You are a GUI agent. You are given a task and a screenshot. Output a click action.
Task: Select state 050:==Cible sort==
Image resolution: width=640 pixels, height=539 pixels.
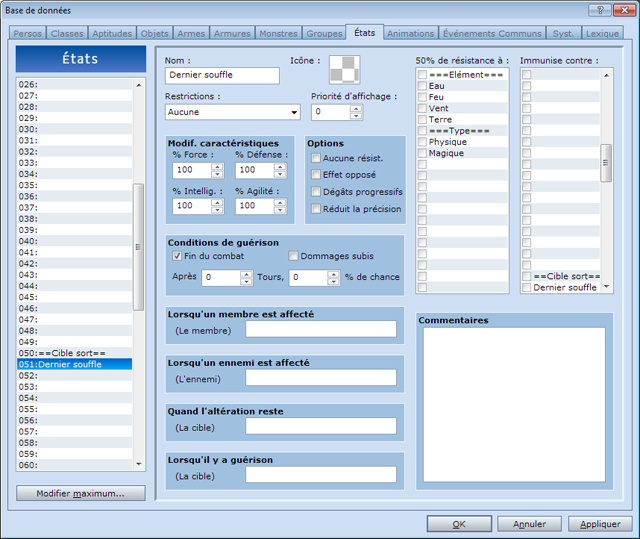pos(75,353)
